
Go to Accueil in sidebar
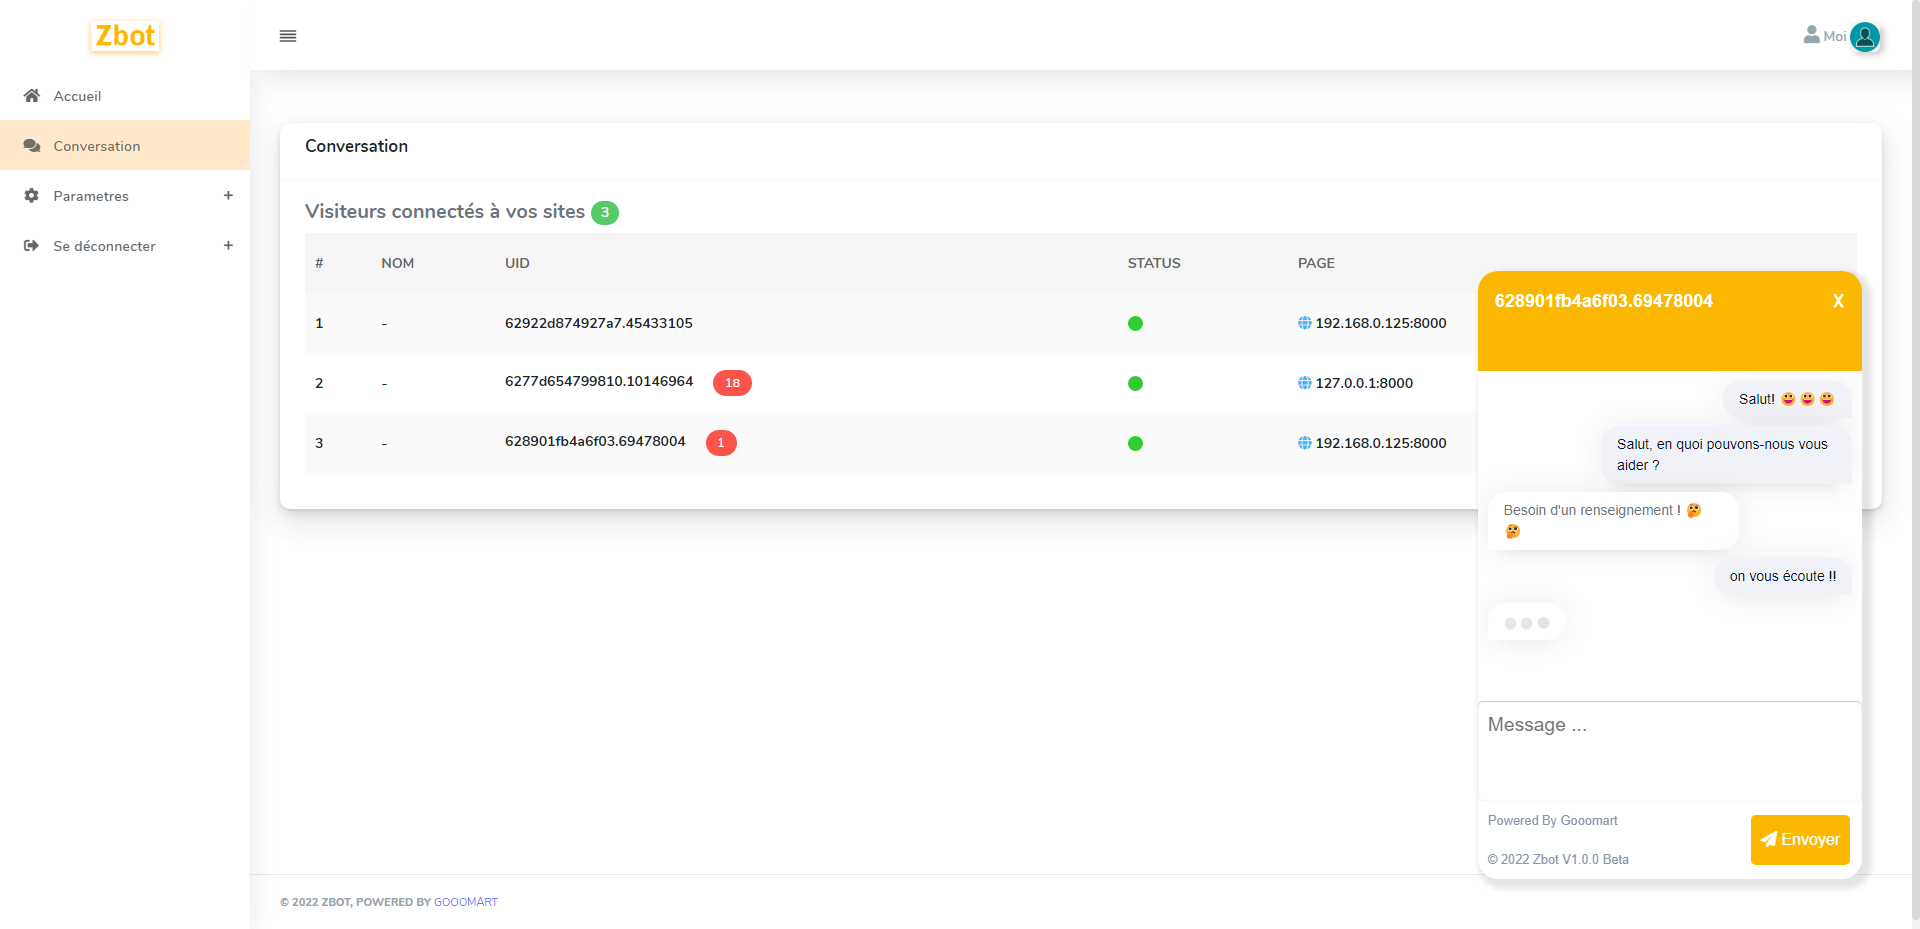point(77,96)
